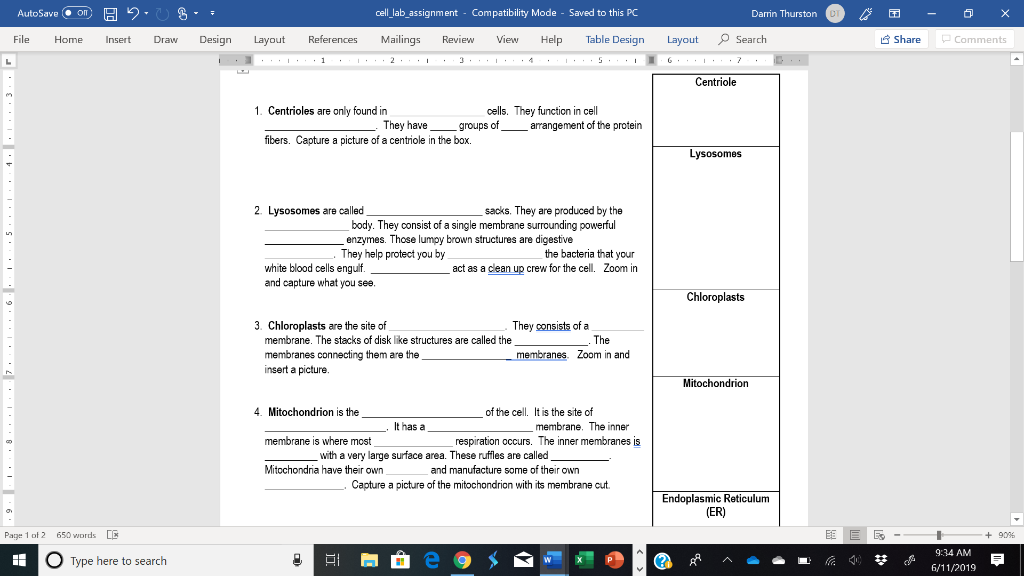
Task: Click the Redo icon
Action: pos(162,13)
